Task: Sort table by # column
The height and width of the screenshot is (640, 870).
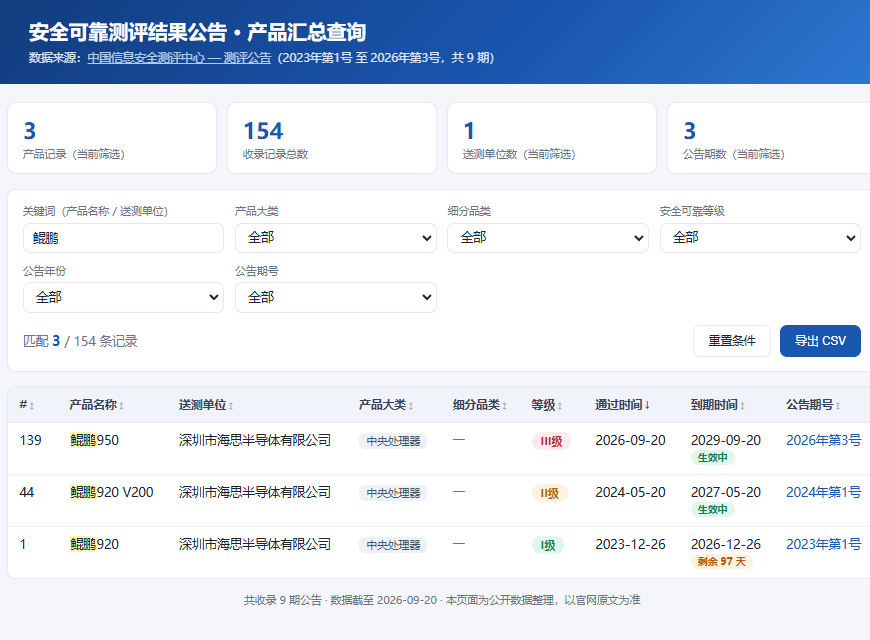Action: (x=27, y=405)
